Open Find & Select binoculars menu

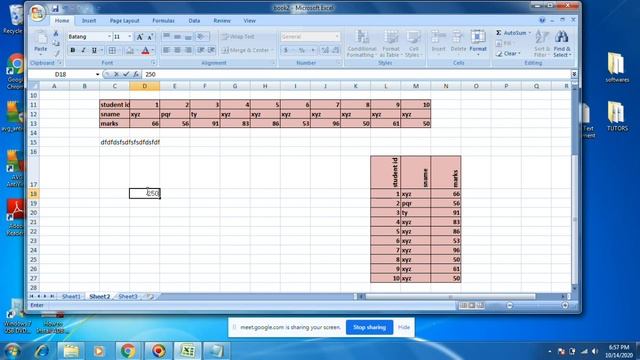[x=562, y=43]
